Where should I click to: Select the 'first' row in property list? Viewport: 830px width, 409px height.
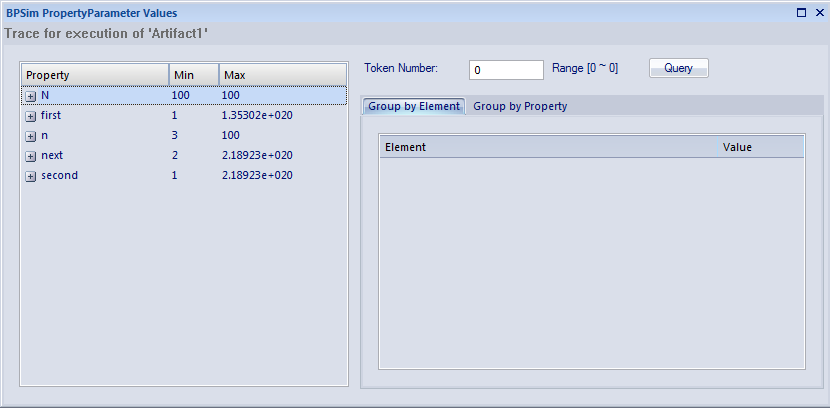(x=51, y=116)
